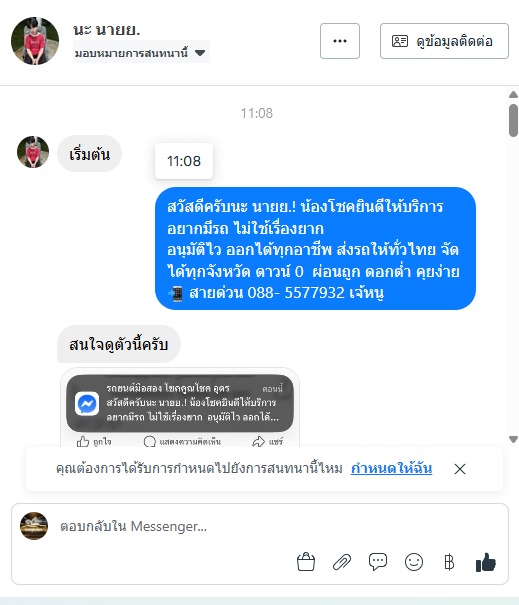Click the scrollbar down arrow
This screenshot has height=605, width=519.
point(513,439)
